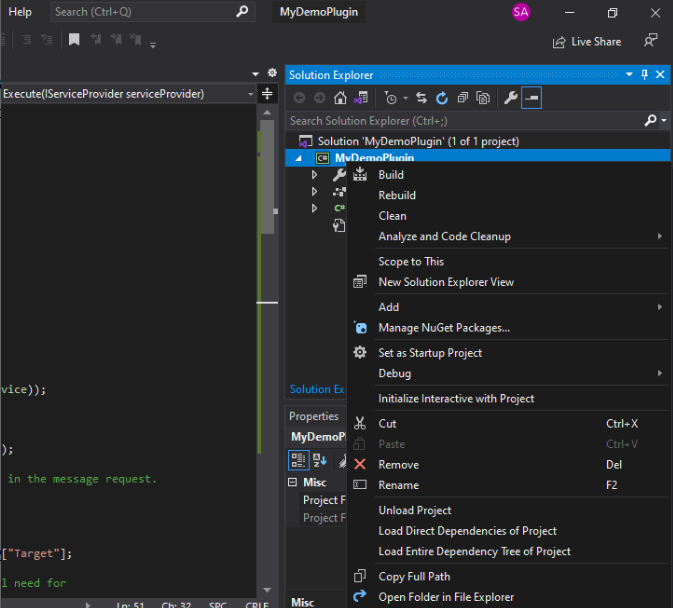Image resolution: width=673 pixels, height=608 pixels.
Task: Choose Open Folder in File Explorer
Action: [509, 597]
